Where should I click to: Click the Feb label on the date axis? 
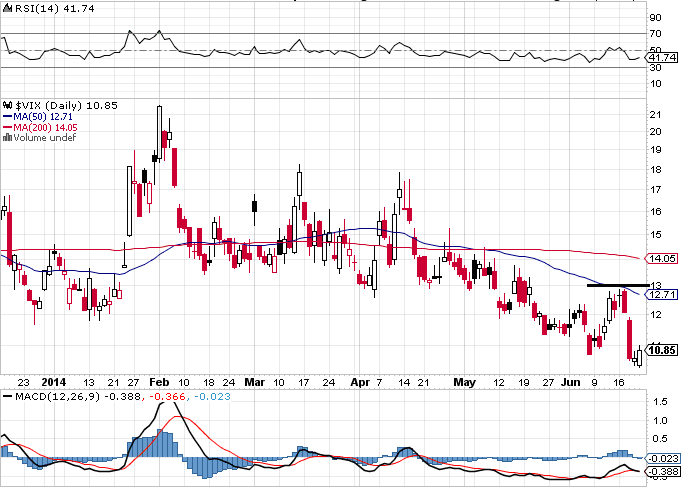(x=160, y=382)
